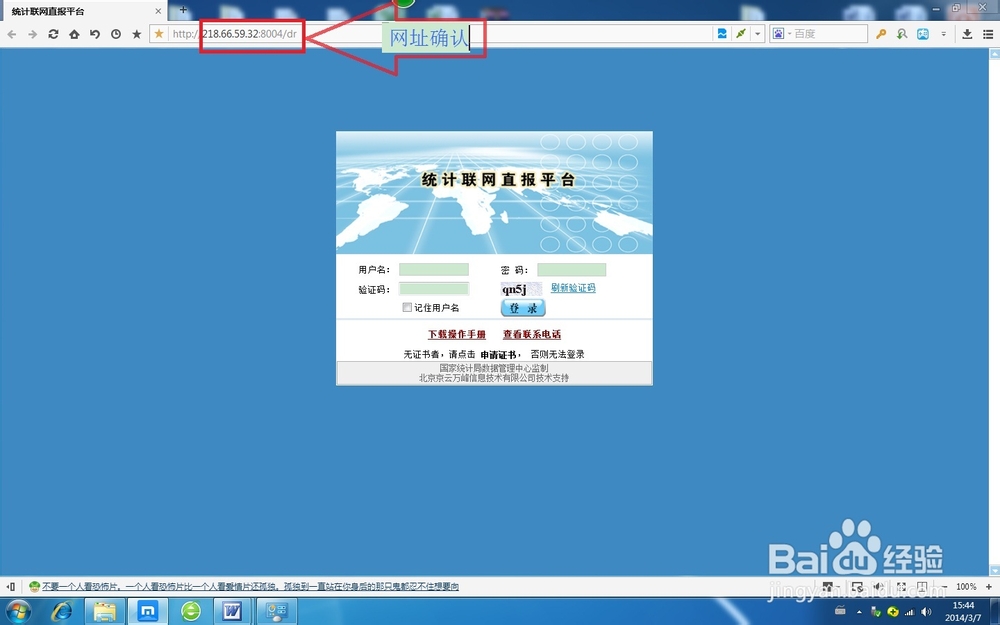Choose search engine from Baidu paw dropdown
Image resolution: width=1000 pixels, height=625 pixels.
tap(781, 34)
